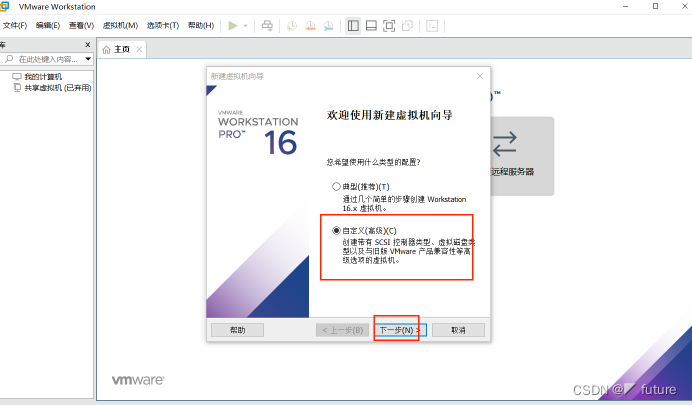
Task: Open the 帮助(H) menu
Action: coord(201,26)
